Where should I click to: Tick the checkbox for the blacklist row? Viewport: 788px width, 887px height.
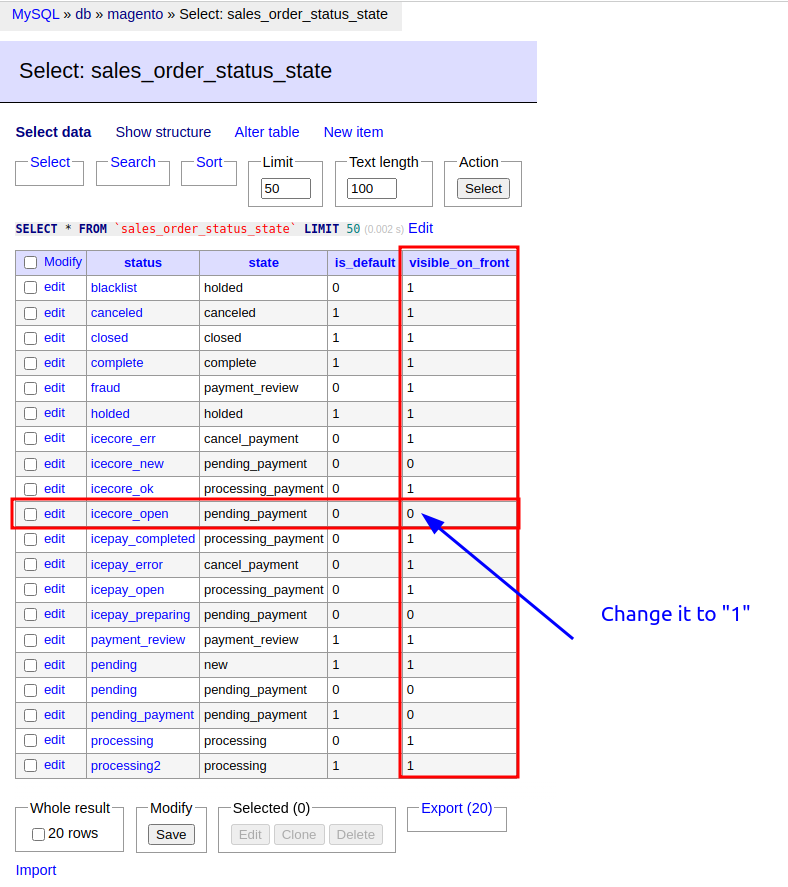pos(31,288)
